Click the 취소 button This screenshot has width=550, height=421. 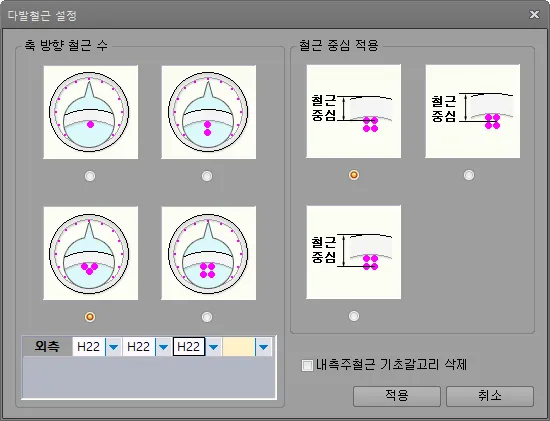tap(490, 396)
